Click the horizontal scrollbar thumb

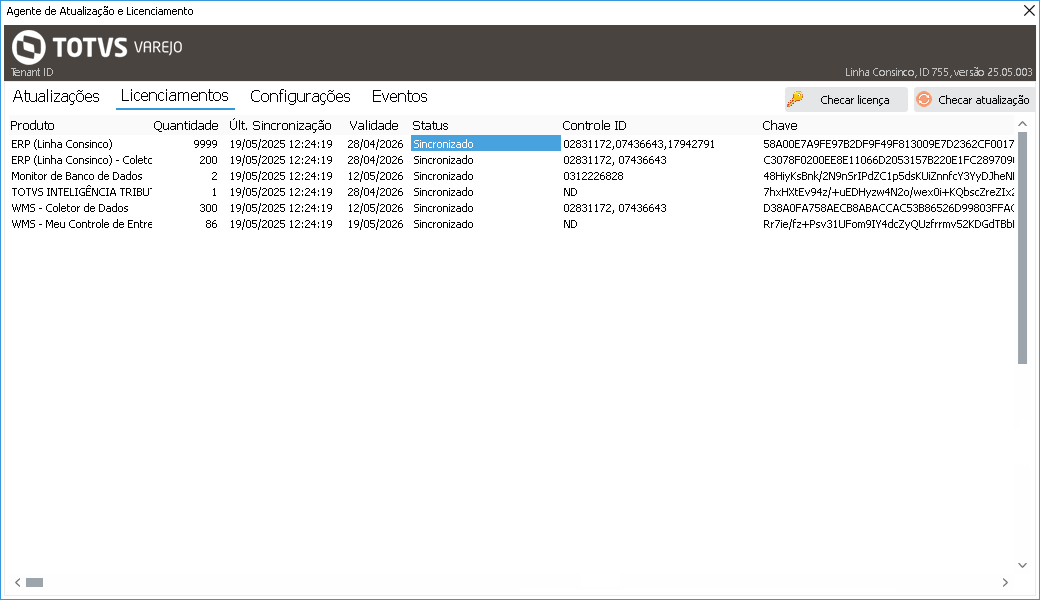34,582
